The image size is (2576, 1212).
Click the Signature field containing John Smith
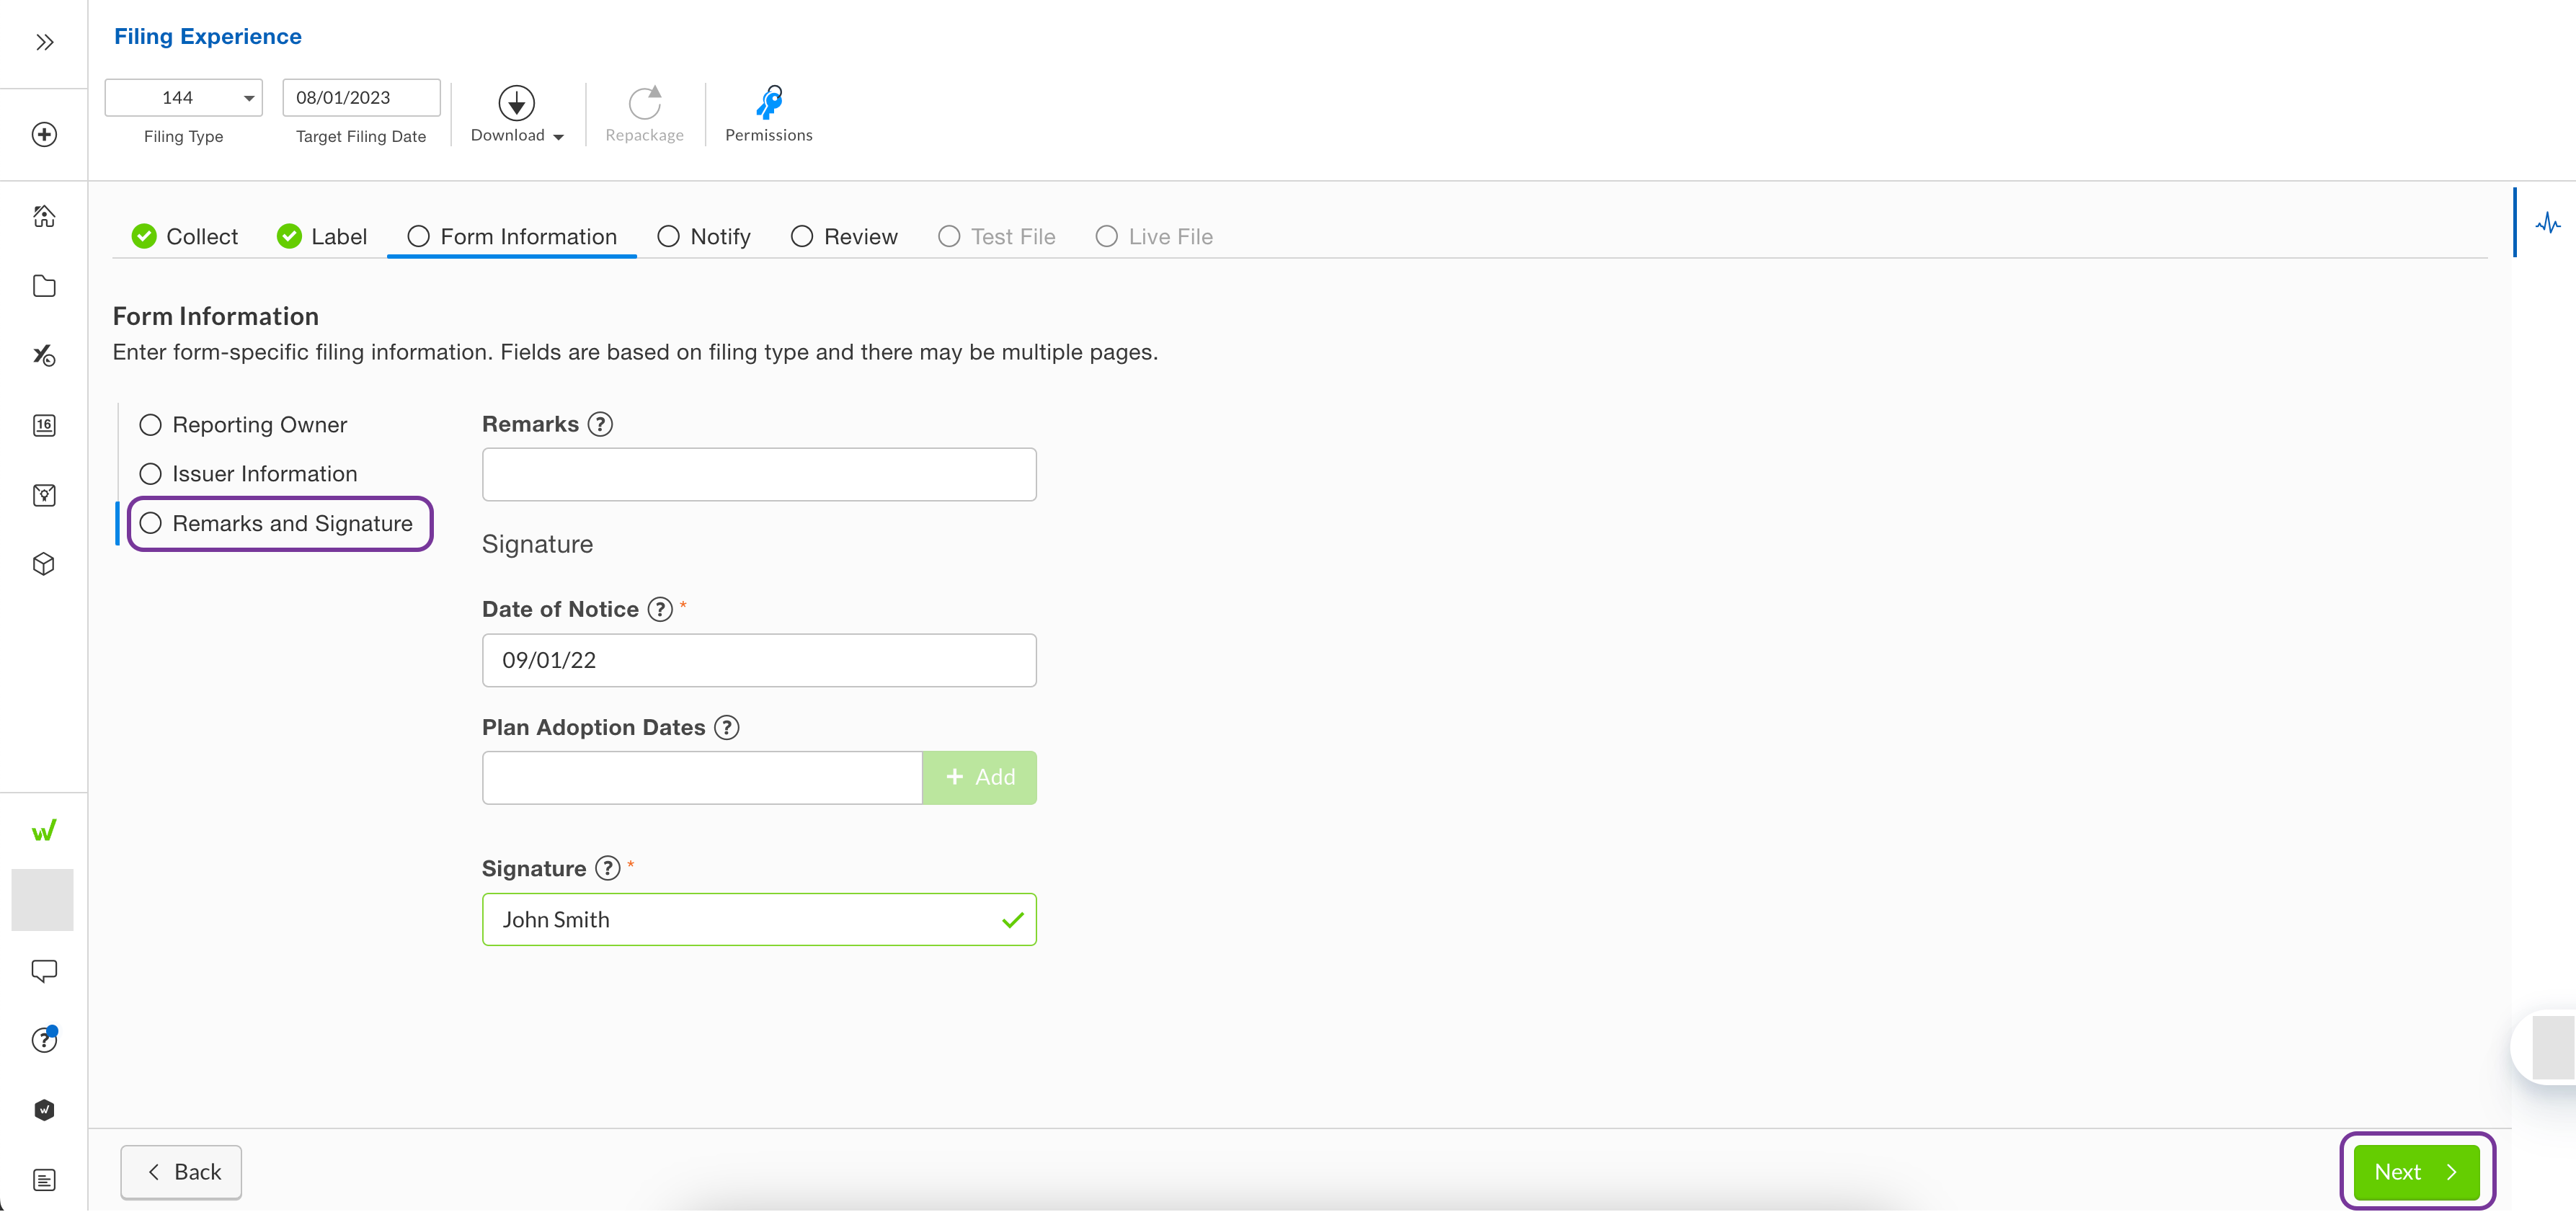[x=758, y=919]
